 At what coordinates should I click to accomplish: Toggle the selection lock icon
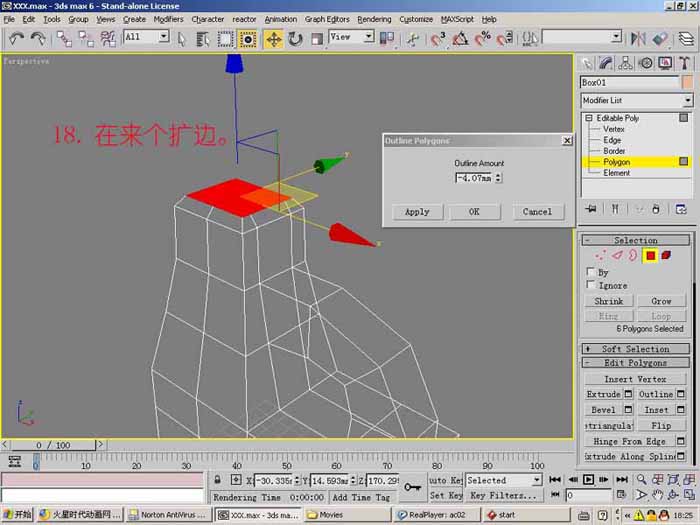click(217, 480)
